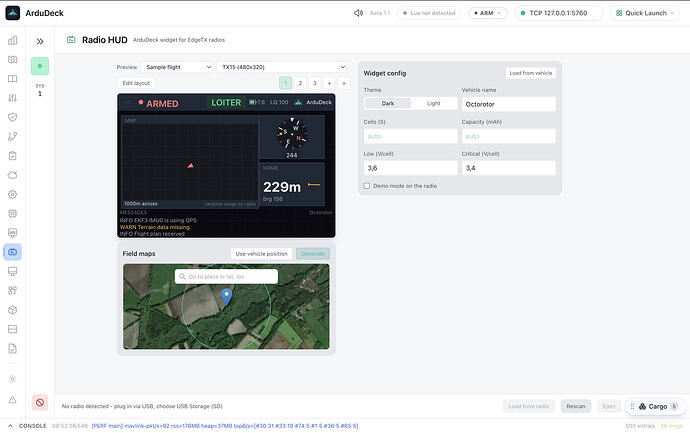Click the Edit layout button
This screenshot has width=690, height=433.
tap(136, 83)
